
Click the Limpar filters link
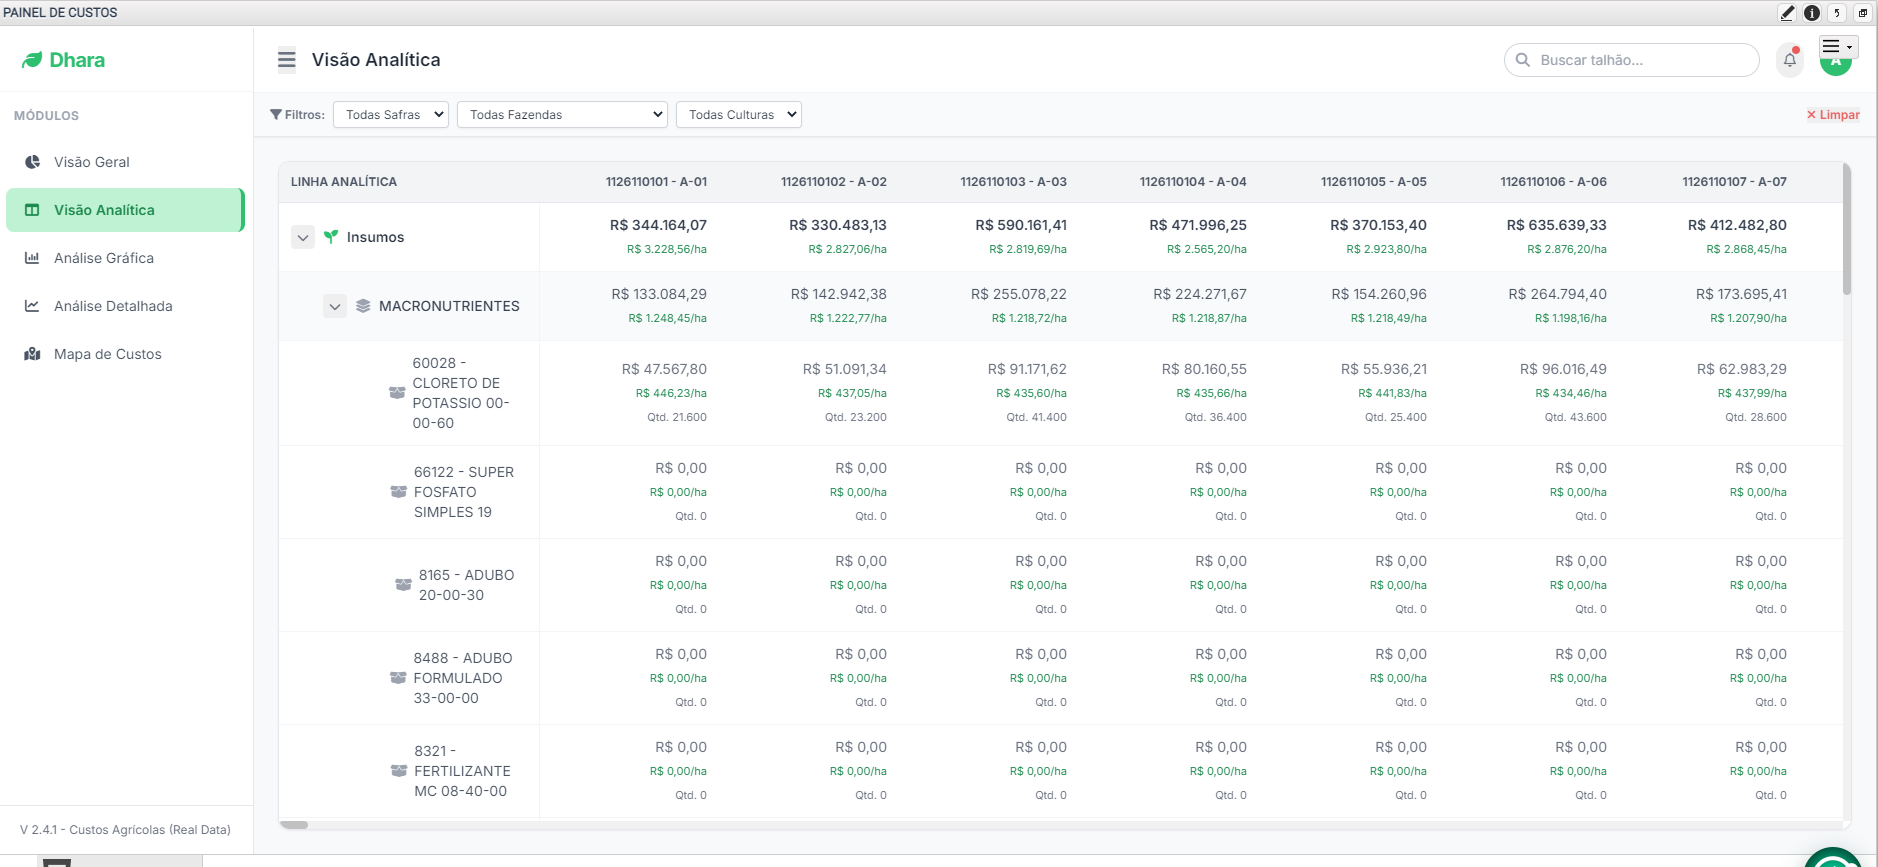click(x=1833, y=115)
